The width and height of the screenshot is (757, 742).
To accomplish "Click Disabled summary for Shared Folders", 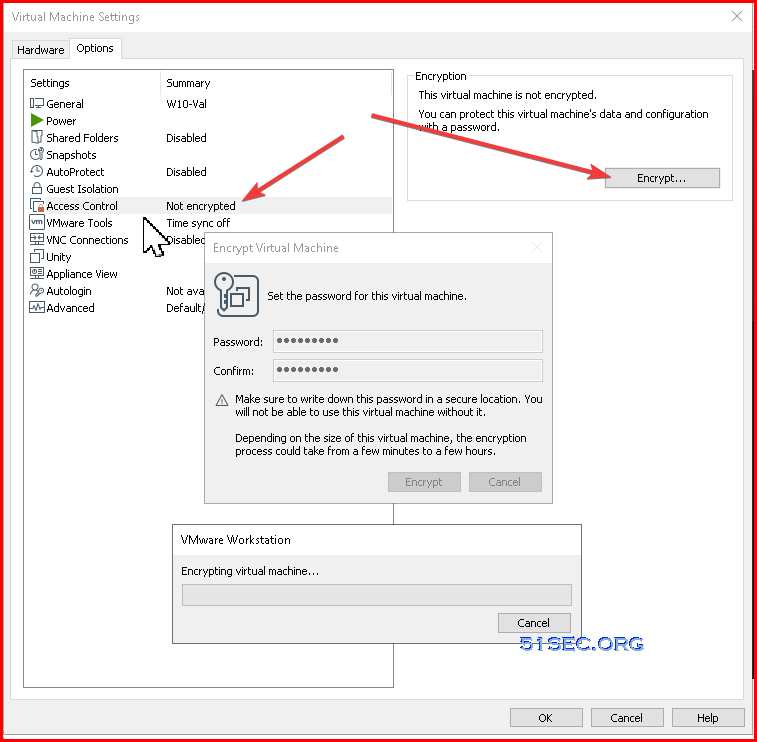I will point(186,138).
